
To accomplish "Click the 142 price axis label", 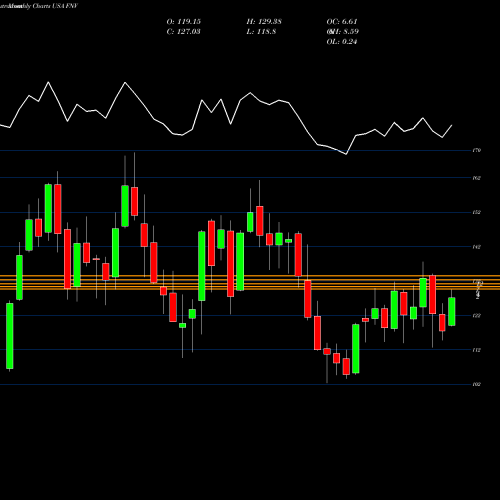I will click(x=477, y=247).
